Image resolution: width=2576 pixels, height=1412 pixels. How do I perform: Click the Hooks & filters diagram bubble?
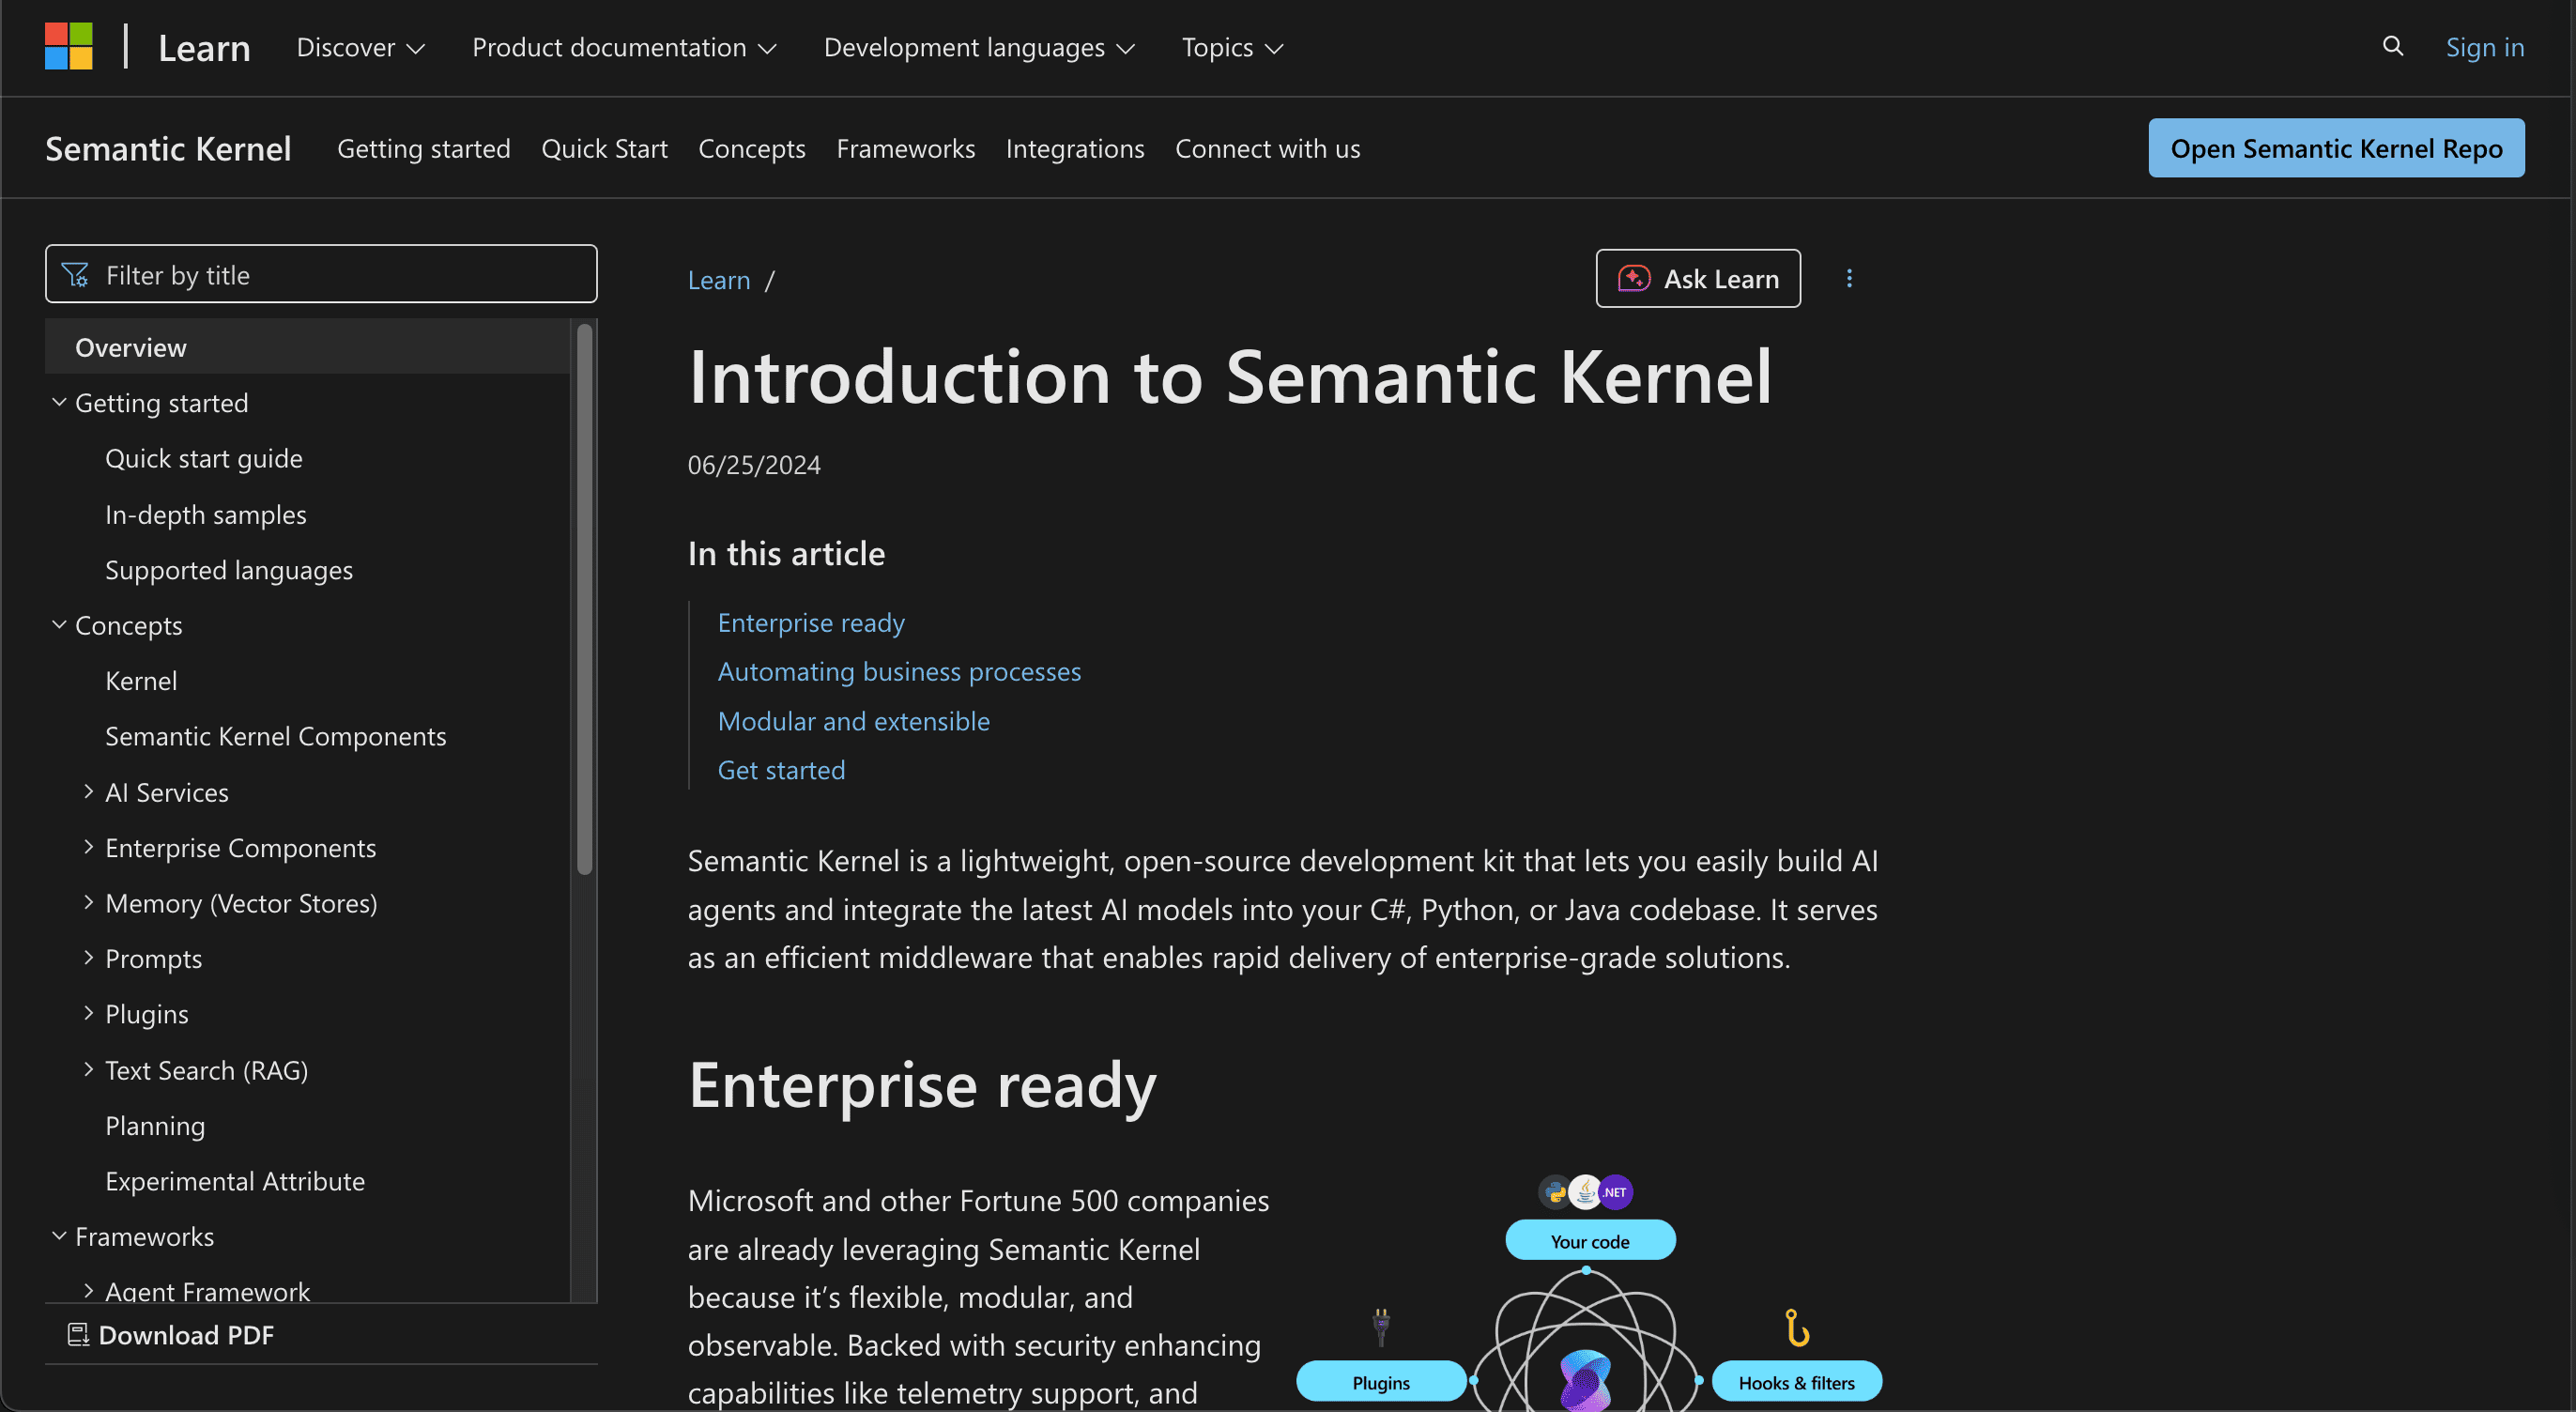coord(1797,1381)
